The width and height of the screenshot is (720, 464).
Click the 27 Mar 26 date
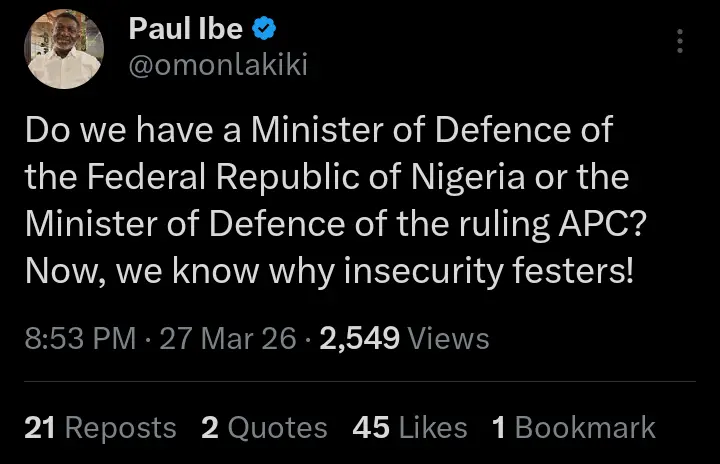(228, 339)
